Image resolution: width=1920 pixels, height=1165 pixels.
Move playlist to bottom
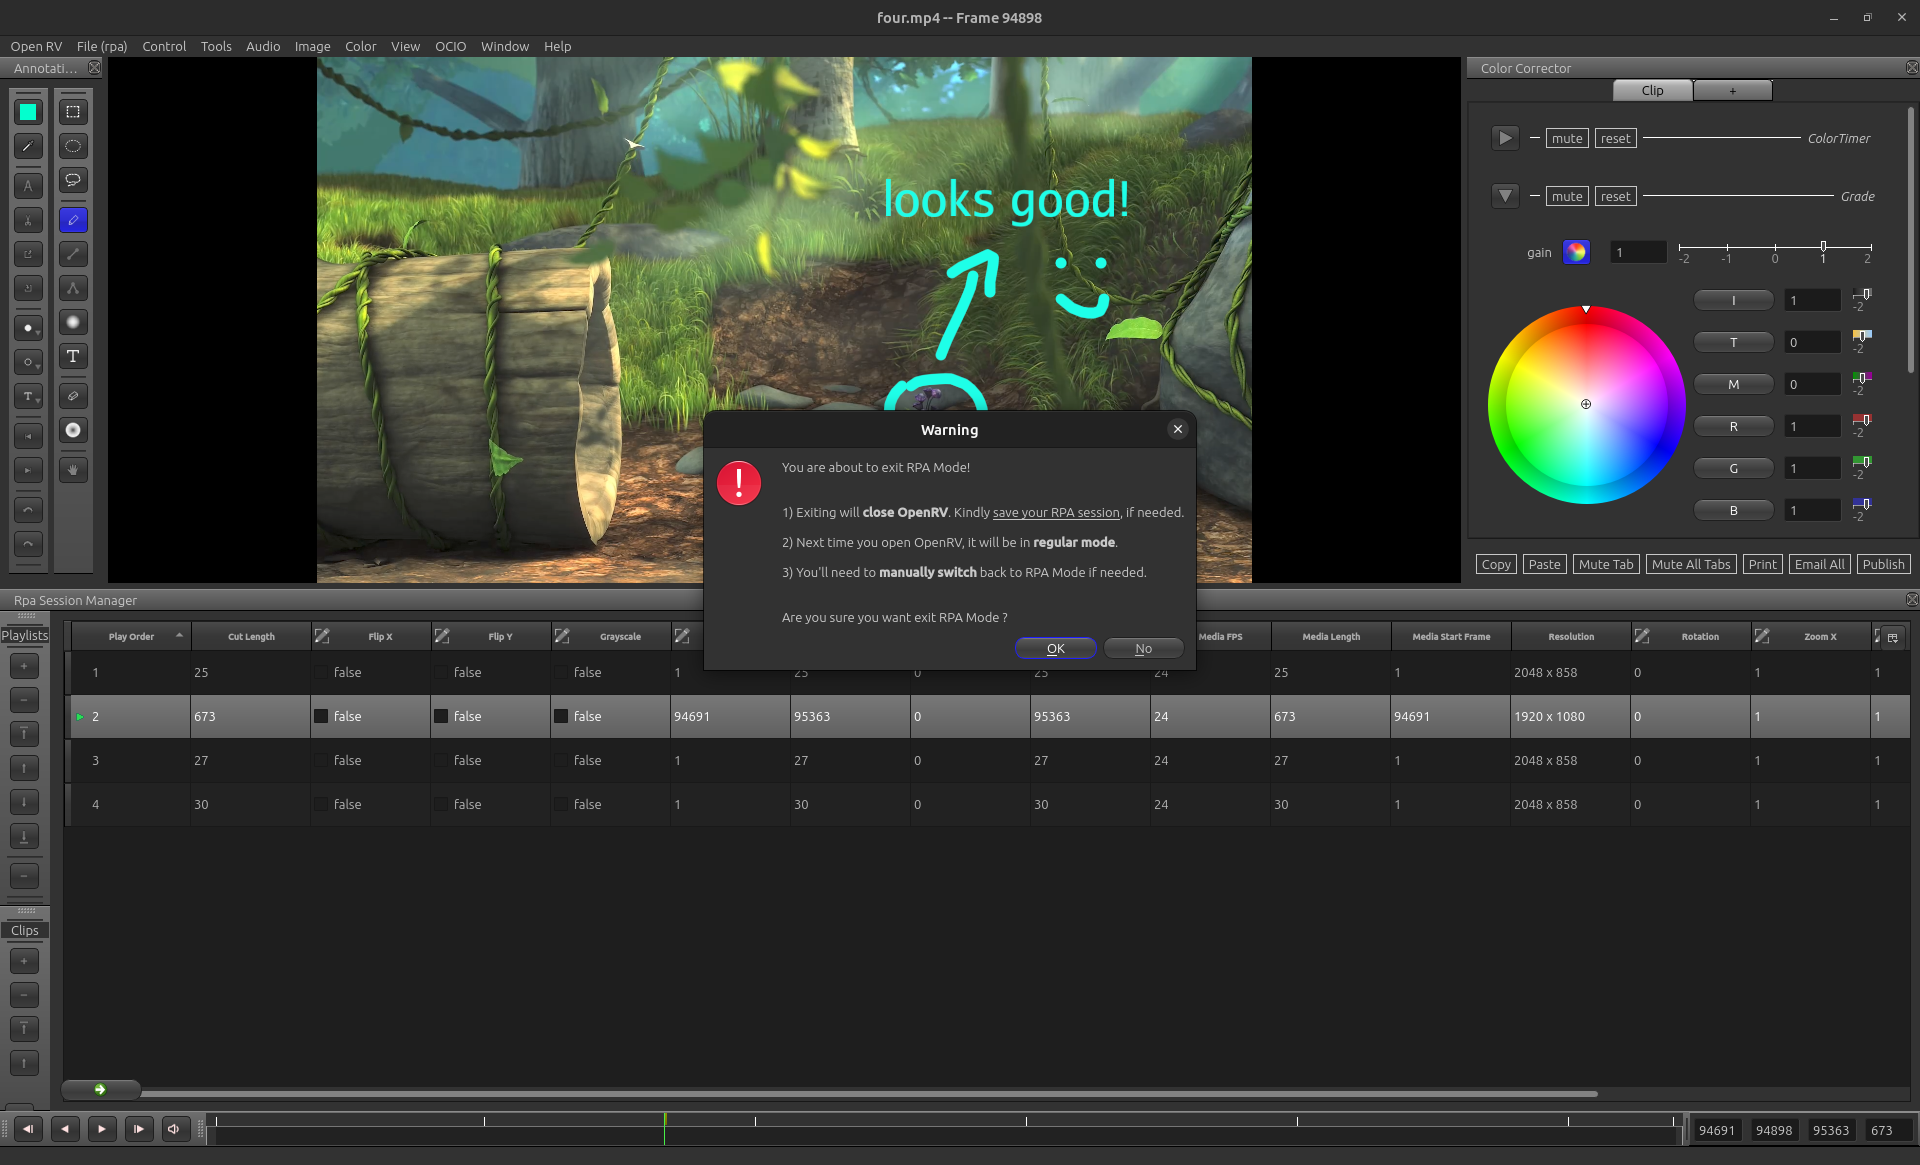tap(24, 836)
